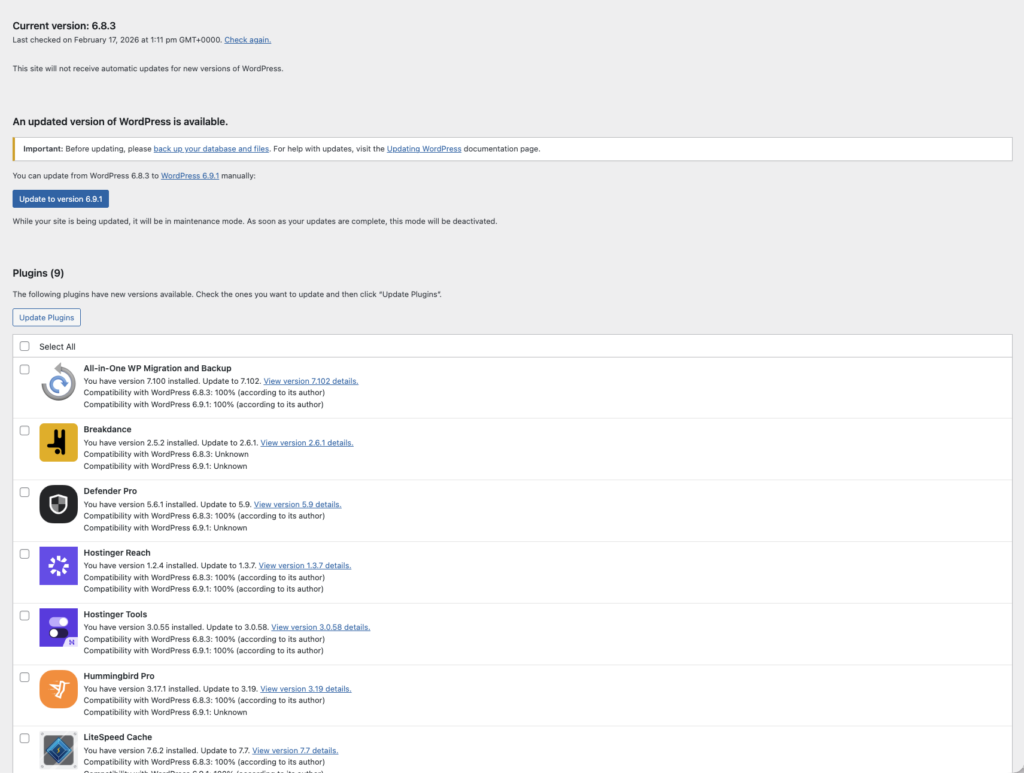
Task: Tick the checkbox for Breakdance plugin
Action: tap(25, 430)
